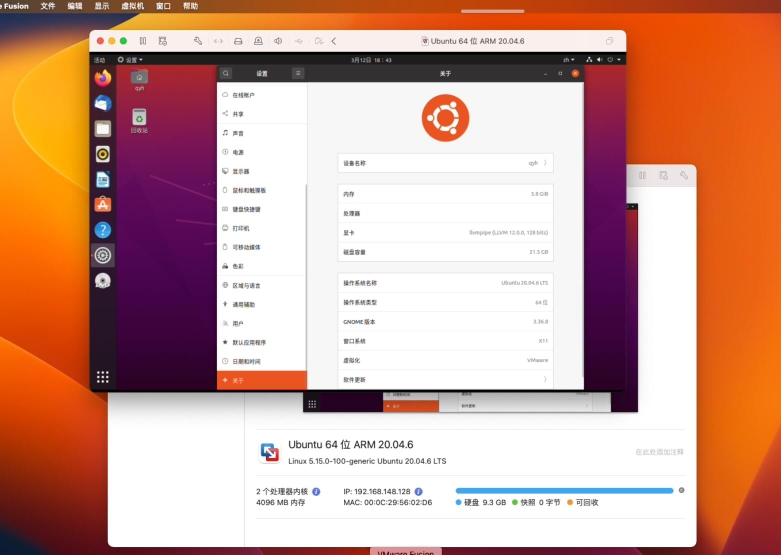The image size is (781, 555).
Task: Click the shared folder icon in the VM toolbar
Action: 319,41
